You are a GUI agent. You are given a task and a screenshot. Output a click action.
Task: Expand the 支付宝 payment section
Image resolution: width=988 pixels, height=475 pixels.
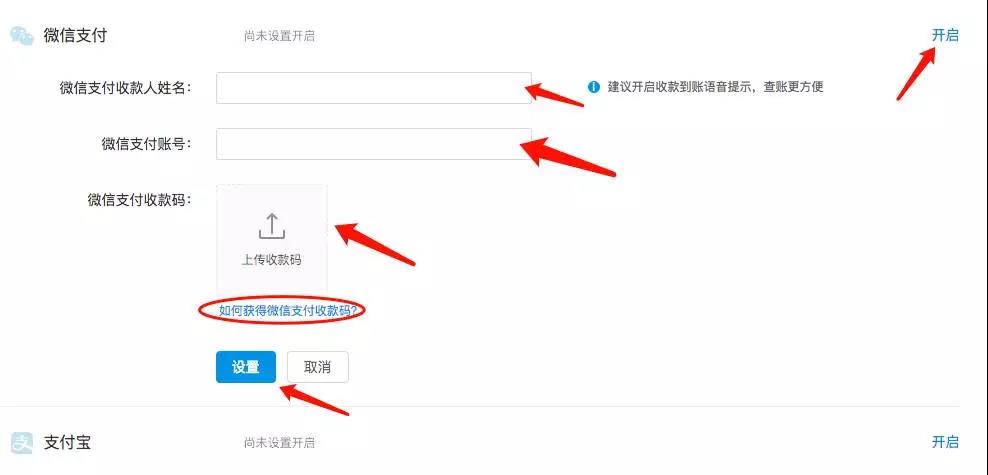coord(67,442)
